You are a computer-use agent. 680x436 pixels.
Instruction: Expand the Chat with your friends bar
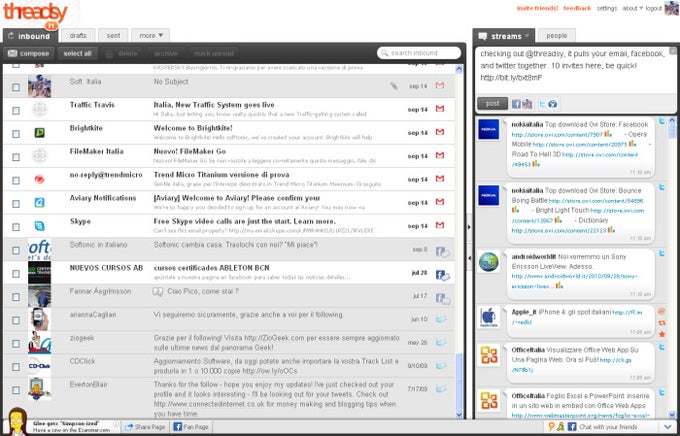667,427
